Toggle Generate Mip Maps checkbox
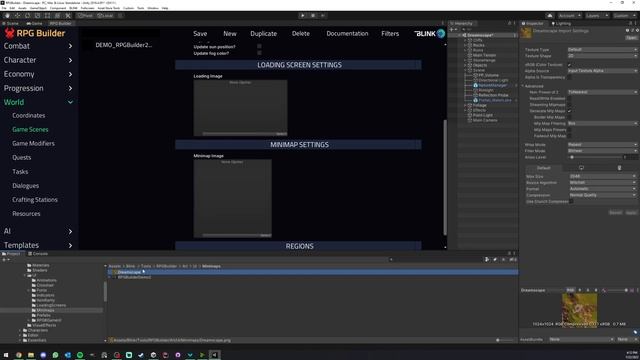 click(569, 111)
